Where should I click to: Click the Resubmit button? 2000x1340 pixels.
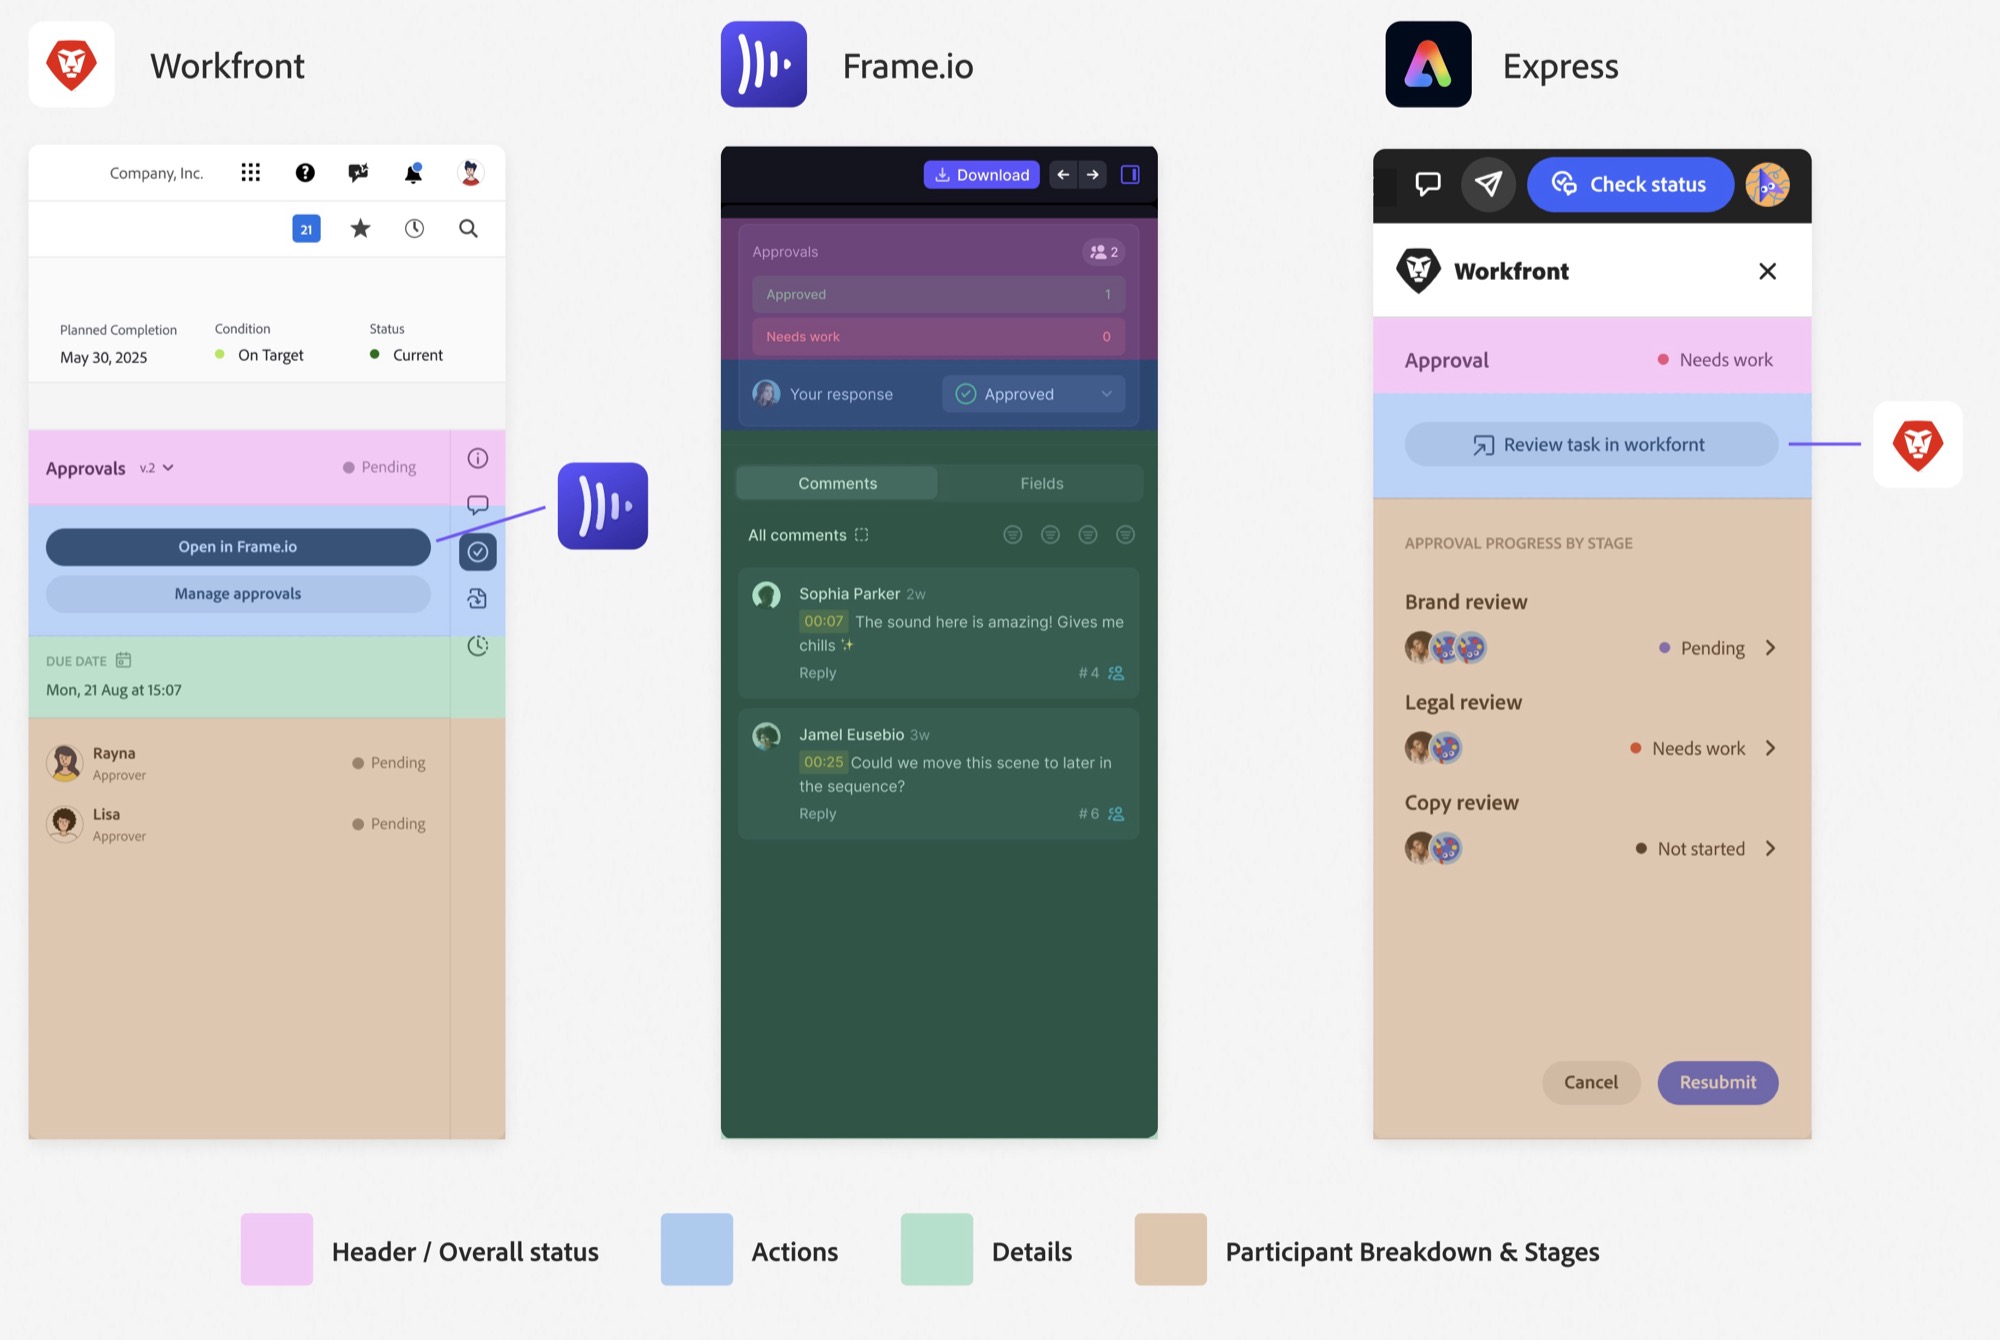click(1717, 1082)
